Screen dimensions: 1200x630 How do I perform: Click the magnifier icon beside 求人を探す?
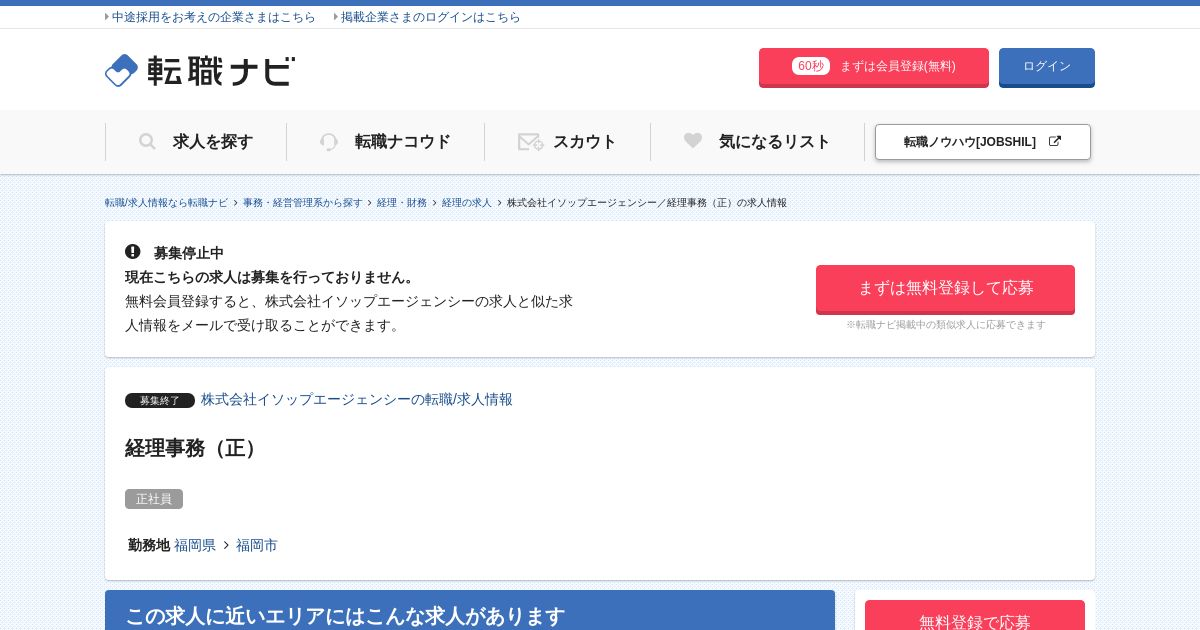pos(147,142)
